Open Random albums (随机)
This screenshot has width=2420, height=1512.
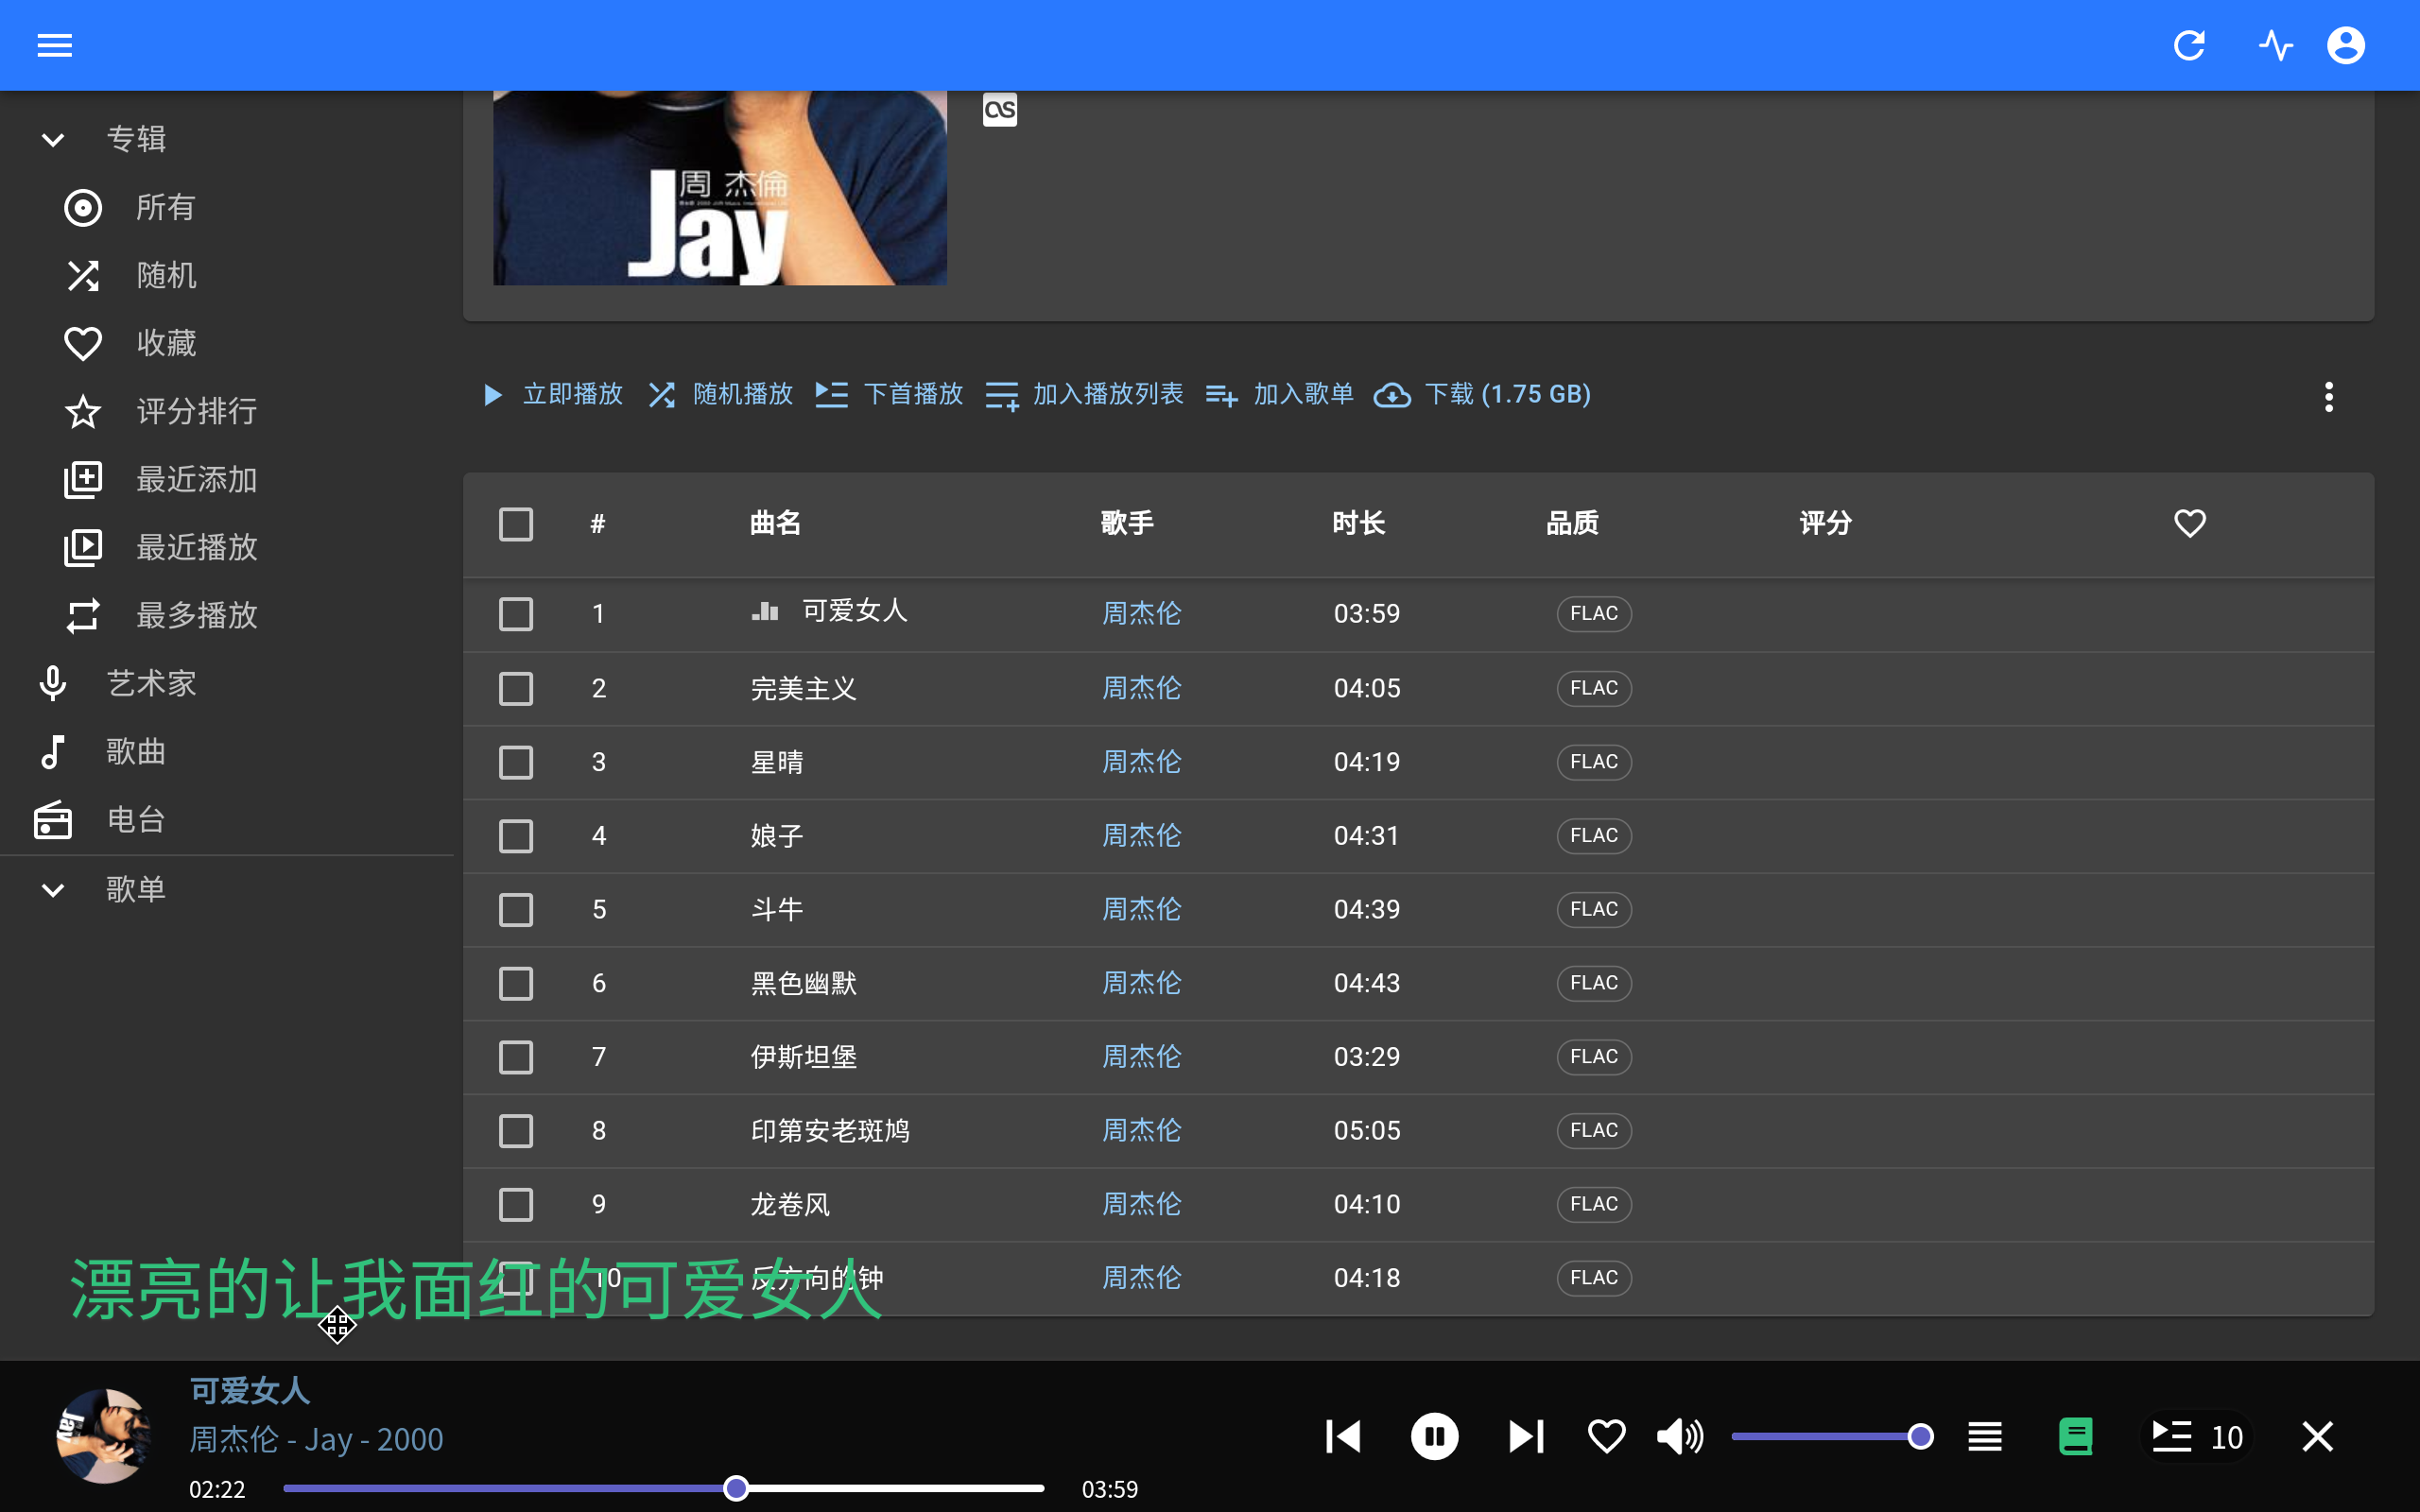click(x=227, y=275)
